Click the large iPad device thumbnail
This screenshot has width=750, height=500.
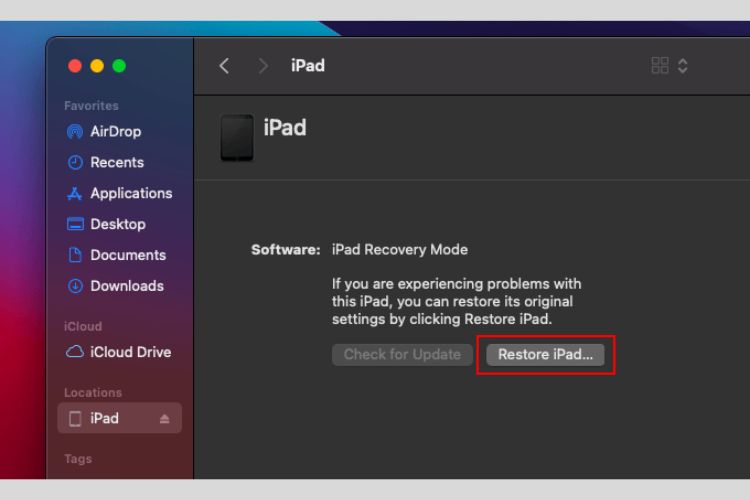coord(237,138)
